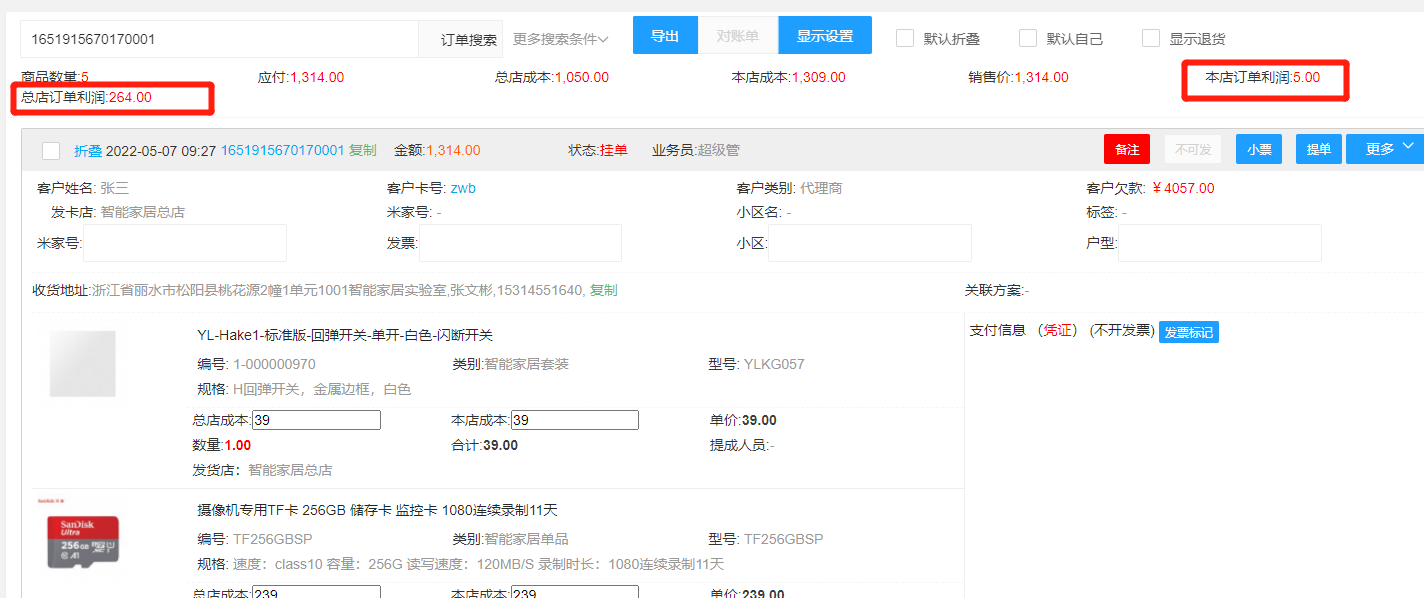Check the 显示退货 checkbox

pyautogui.click(x=1151, y=38)
